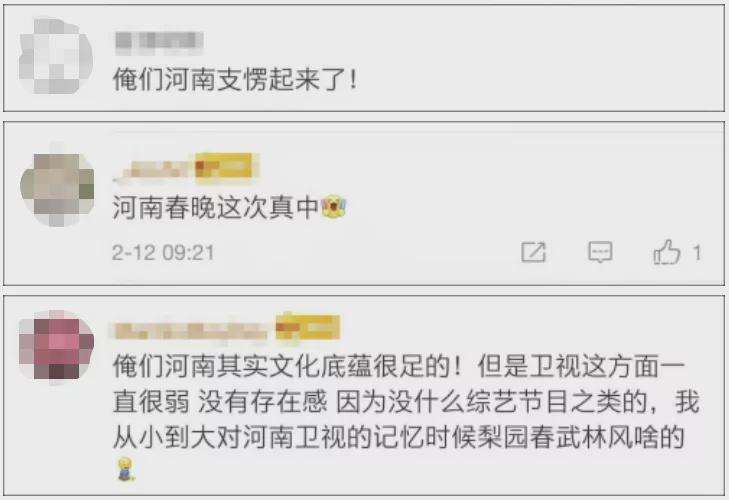
Task: Click the crying emoji after 真中
Action: [x=334, y=207]
